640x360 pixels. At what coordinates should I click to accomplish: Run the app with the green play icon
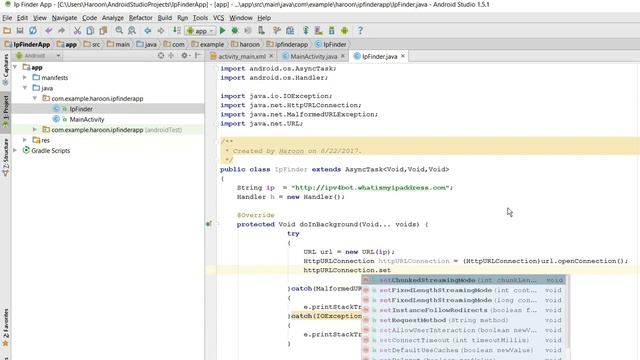222,31
